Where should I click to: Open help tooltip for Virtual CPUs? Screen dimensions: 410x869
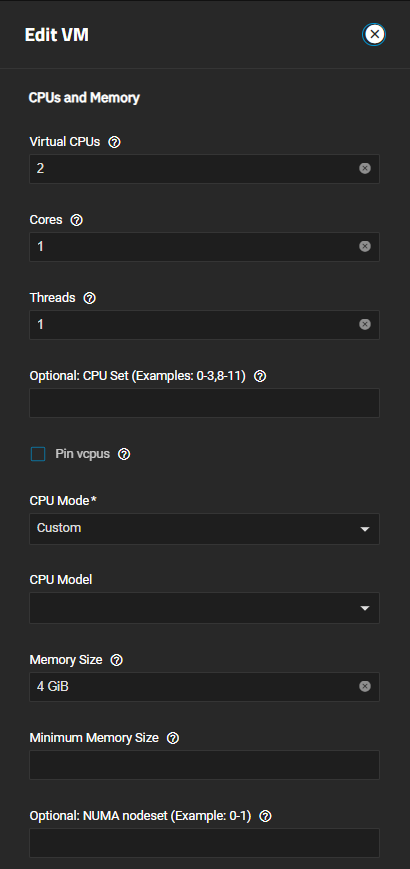114,142
